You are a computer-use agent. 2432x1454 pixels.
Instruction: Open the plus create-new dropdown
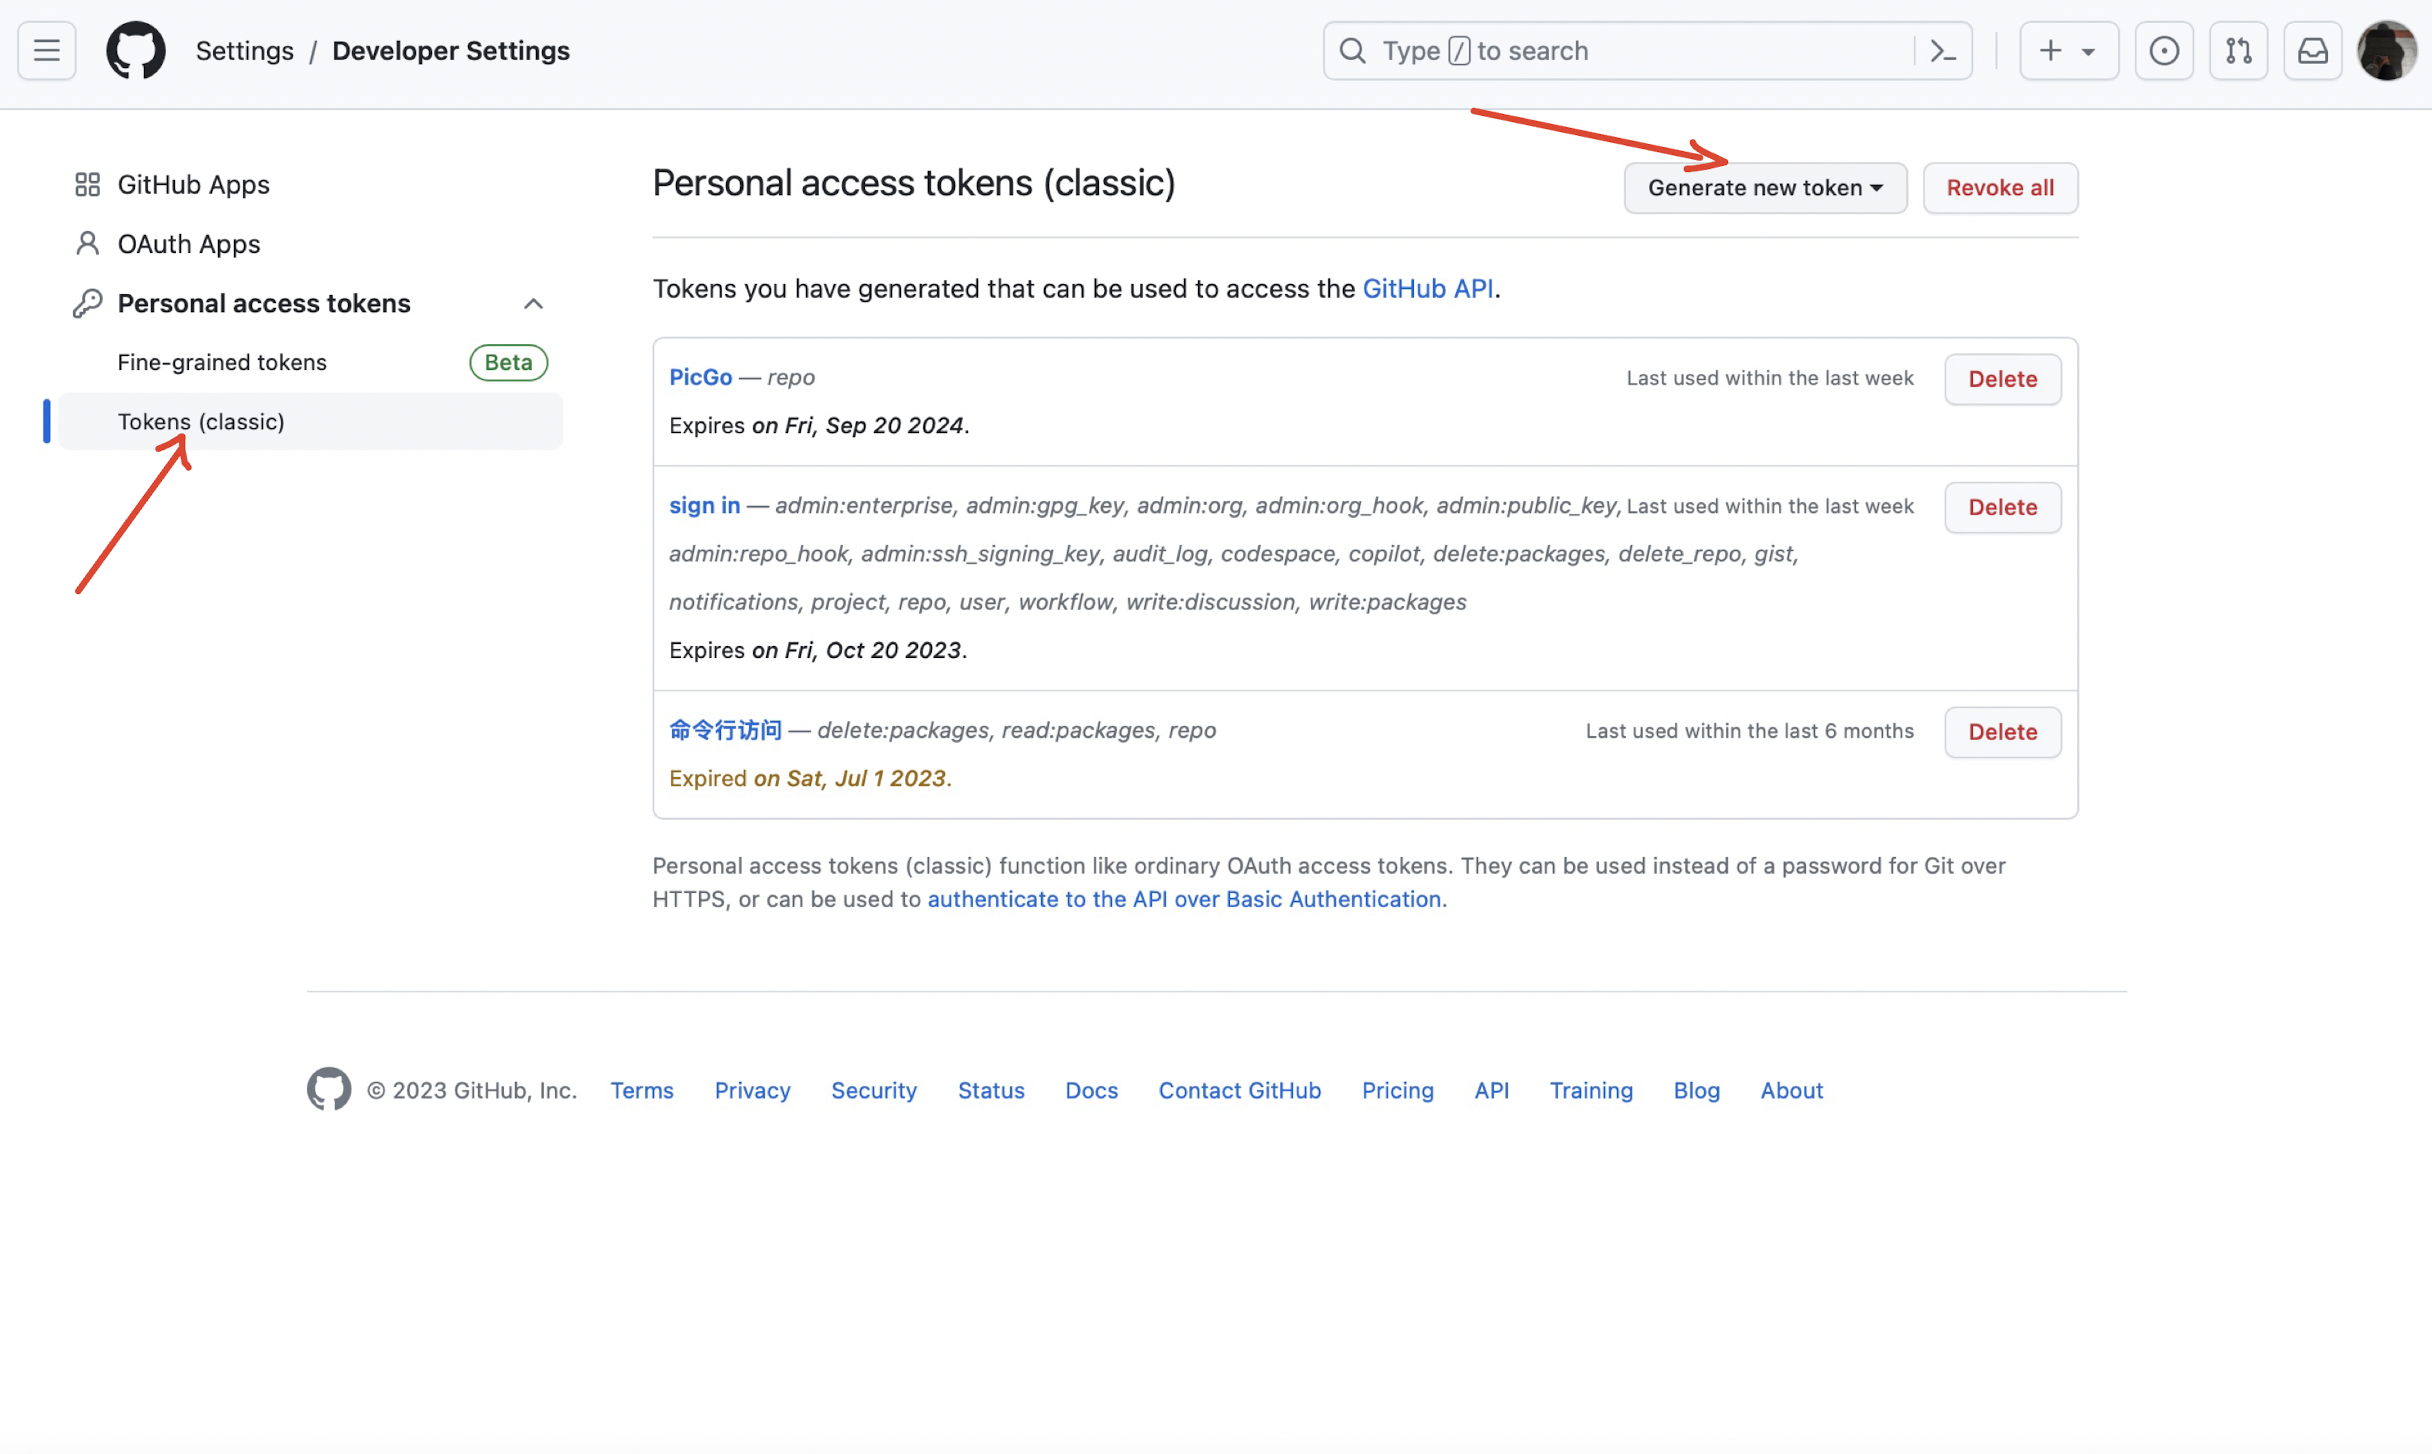[2067, 50]
